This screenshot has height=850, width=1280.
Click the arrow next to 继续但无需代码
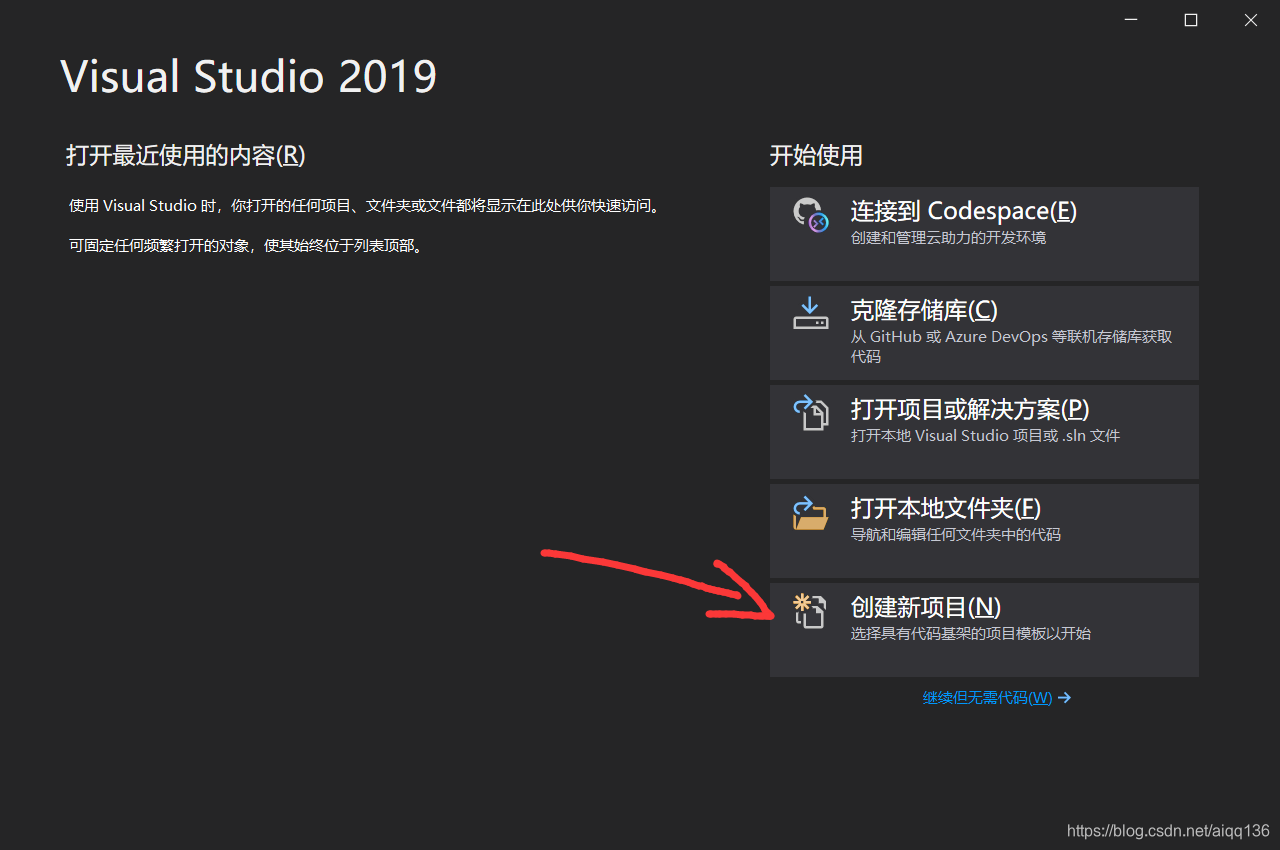[x=1064, y=698]
